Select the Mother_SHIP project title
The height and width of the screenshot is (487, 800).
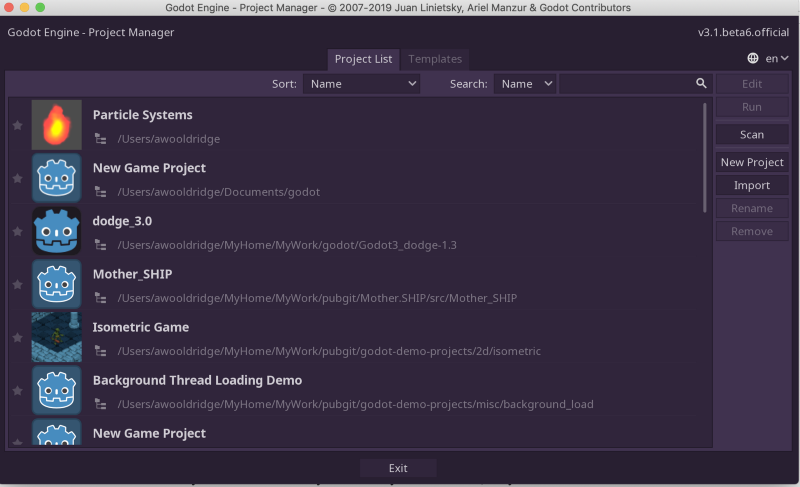tap(132, 274)
